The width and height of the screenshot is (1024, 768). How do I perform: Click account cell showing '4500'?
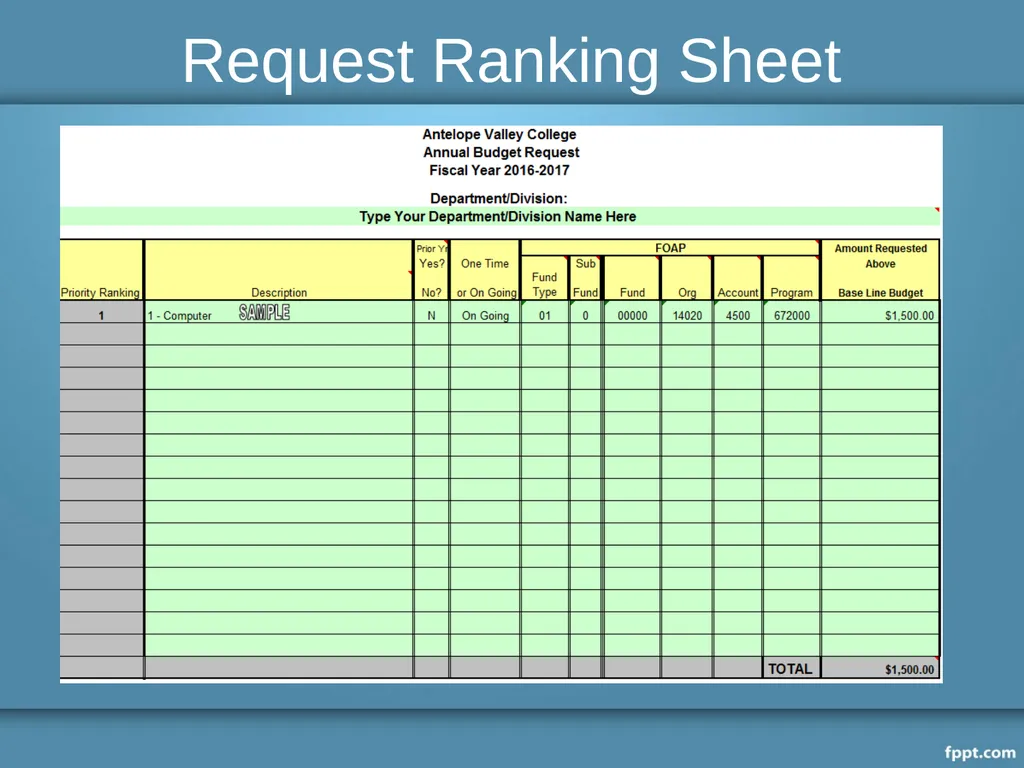[x=738, y=312]
